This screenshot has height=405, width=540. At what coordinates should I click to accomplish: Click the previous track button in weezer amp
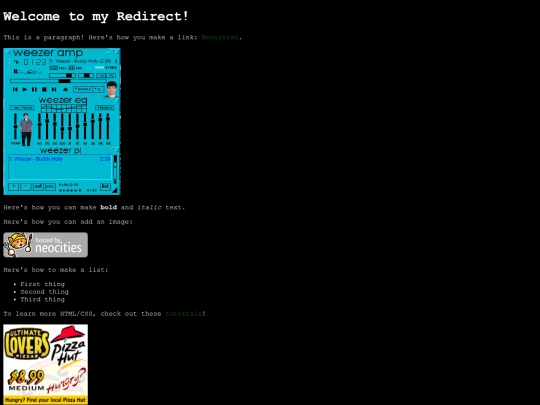pyautogui.click(x=15, y=90)
